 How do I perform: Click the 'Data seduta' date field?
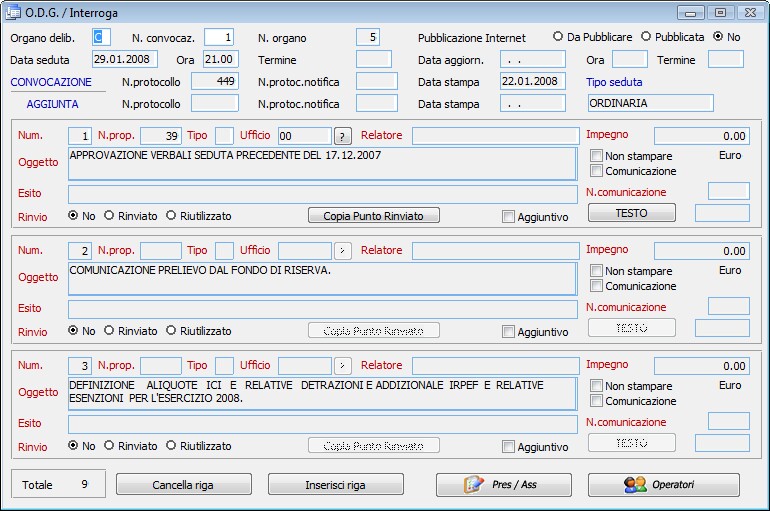[126, 59]
